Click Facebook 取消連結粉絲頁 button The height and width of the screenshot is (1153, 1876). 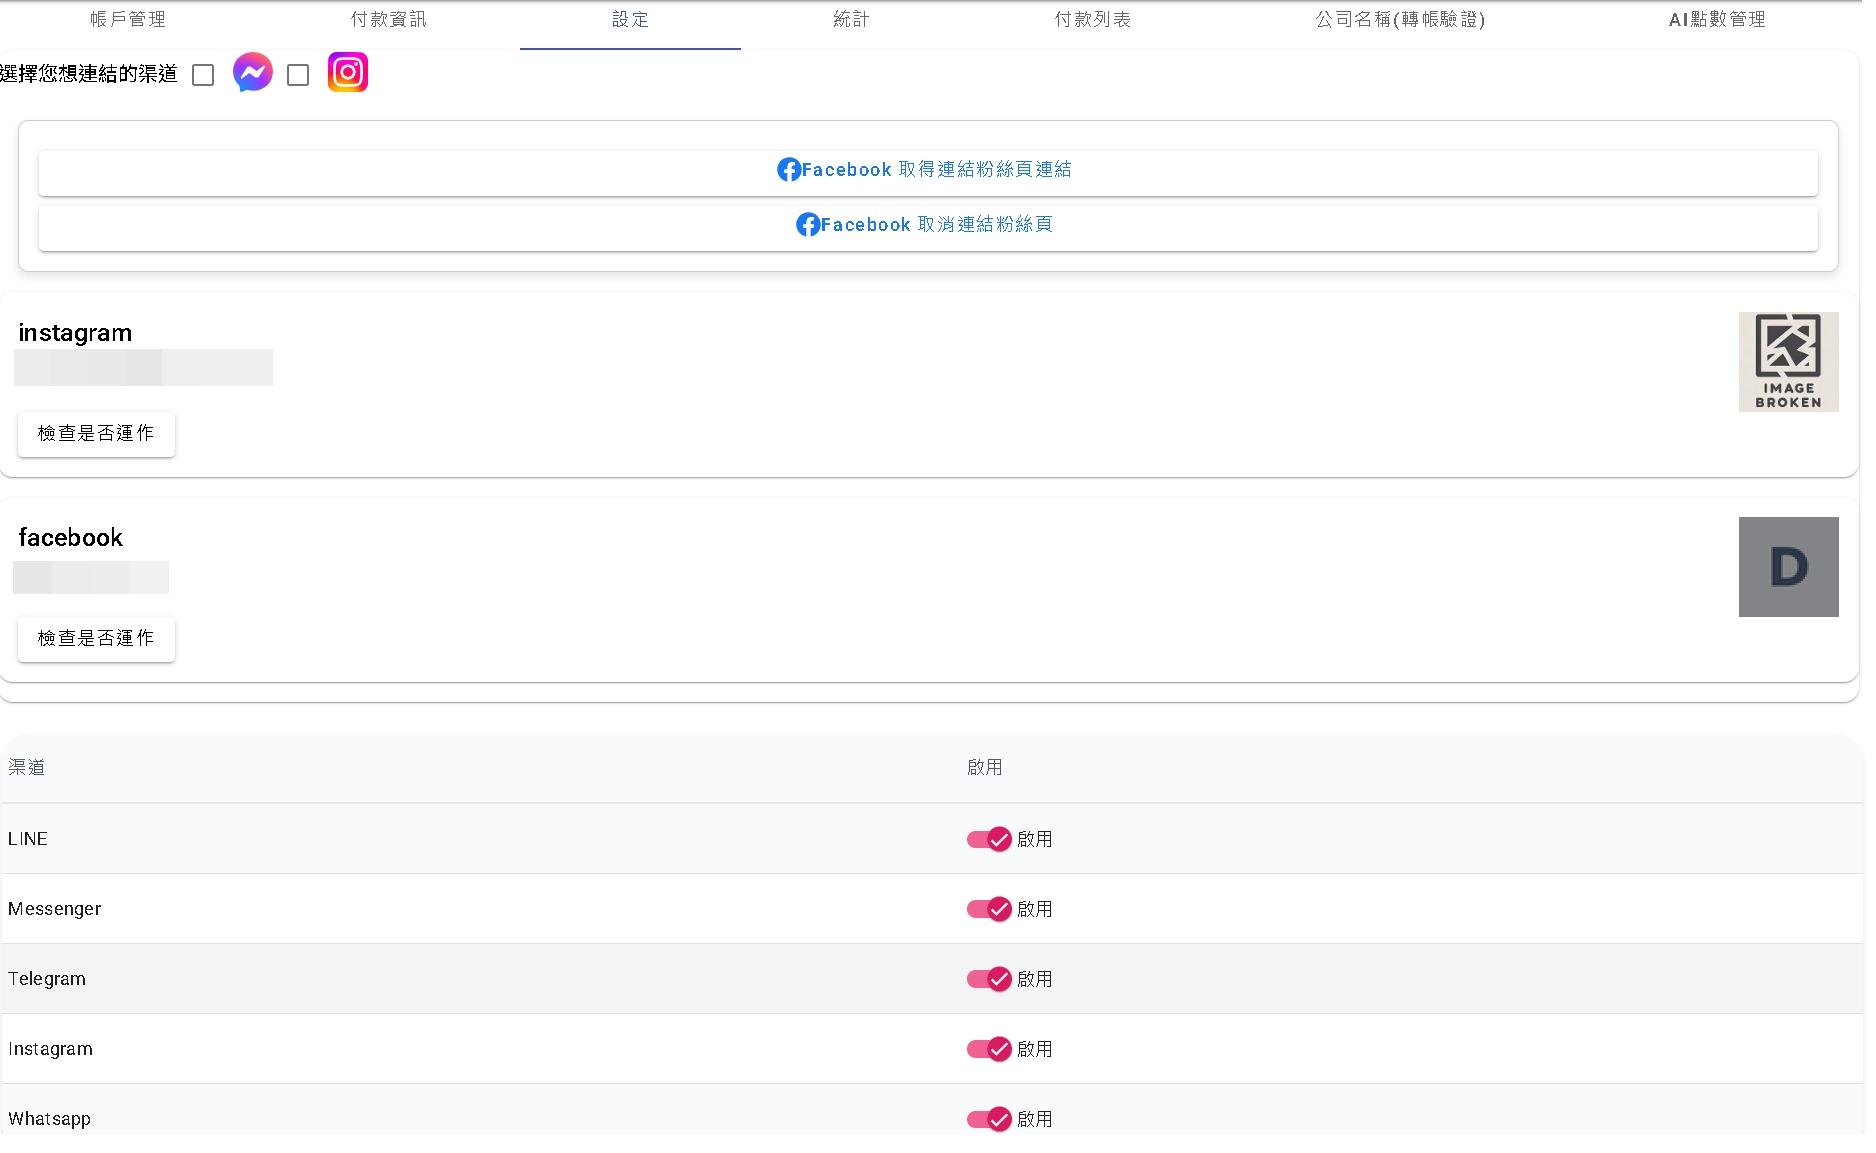click(x=927, y=226)
